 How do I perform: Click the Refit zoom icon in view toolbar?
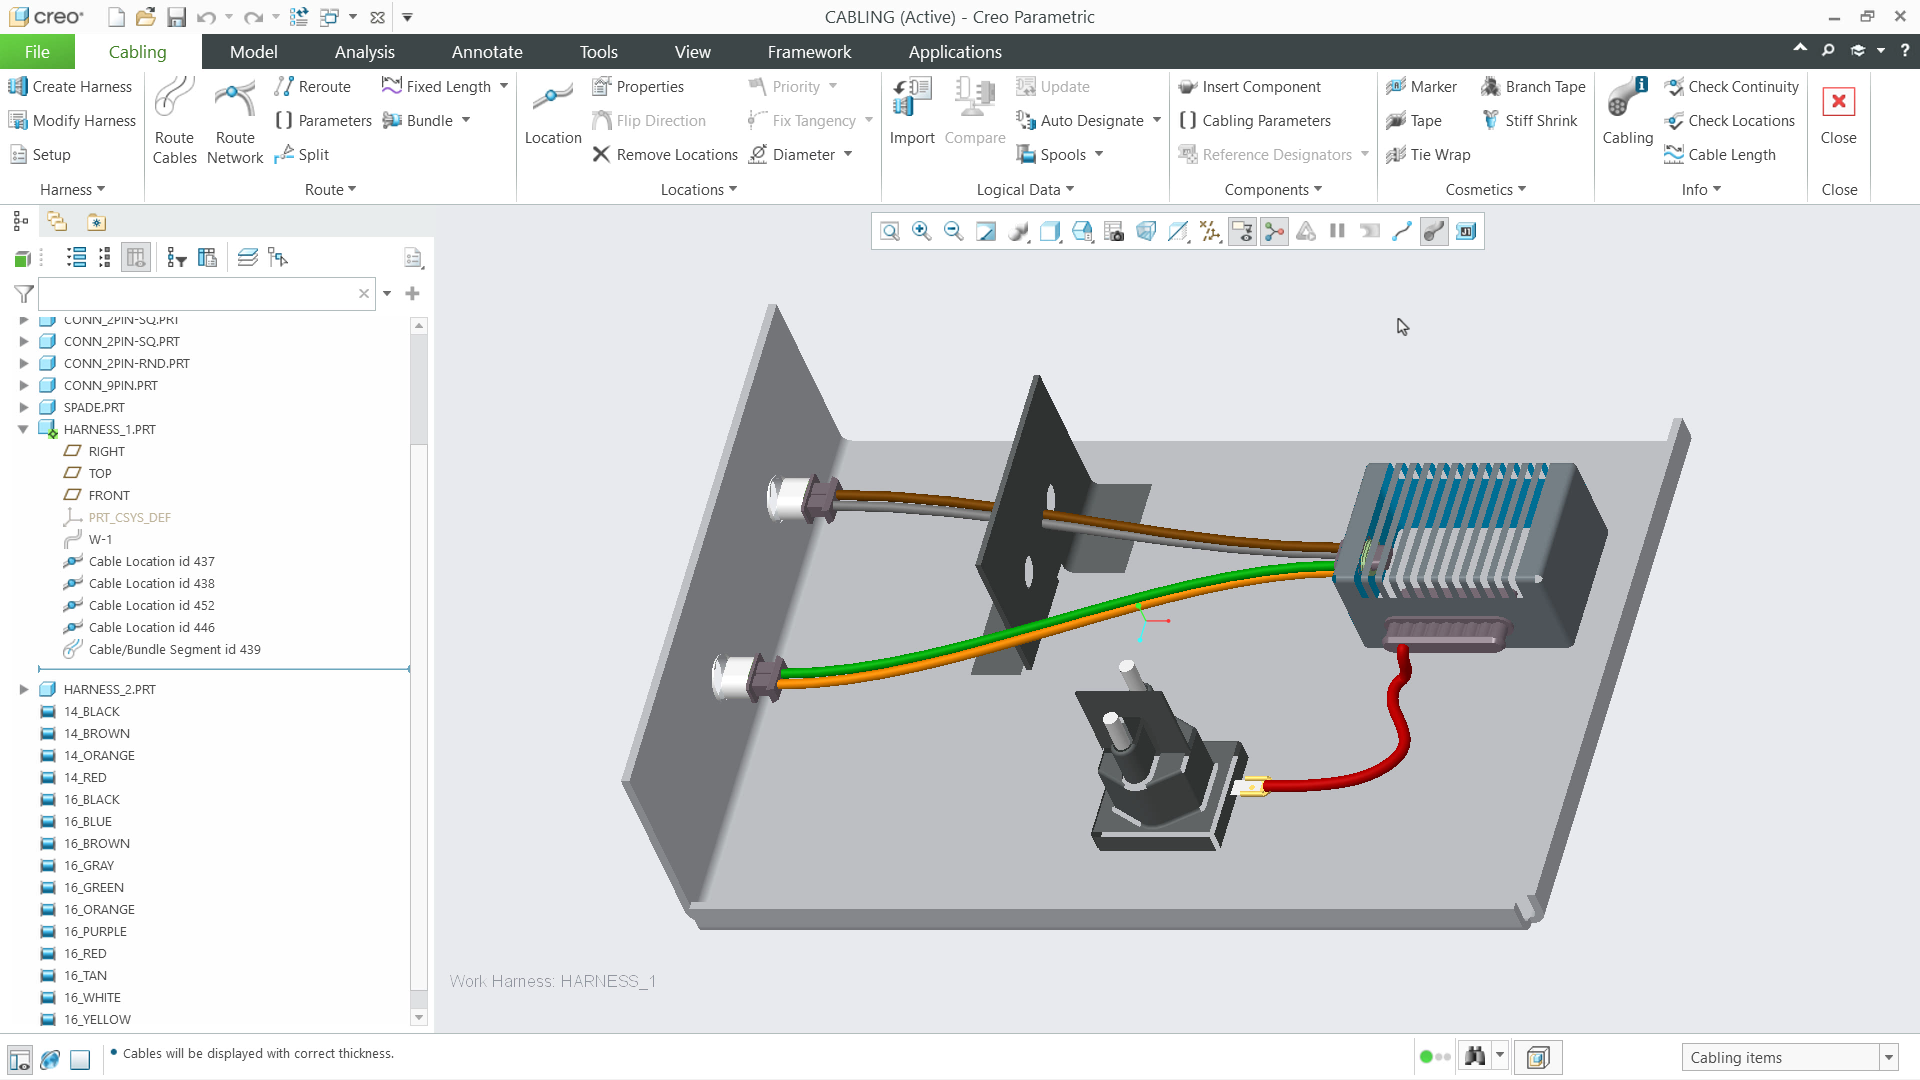[x=890, y=232]
